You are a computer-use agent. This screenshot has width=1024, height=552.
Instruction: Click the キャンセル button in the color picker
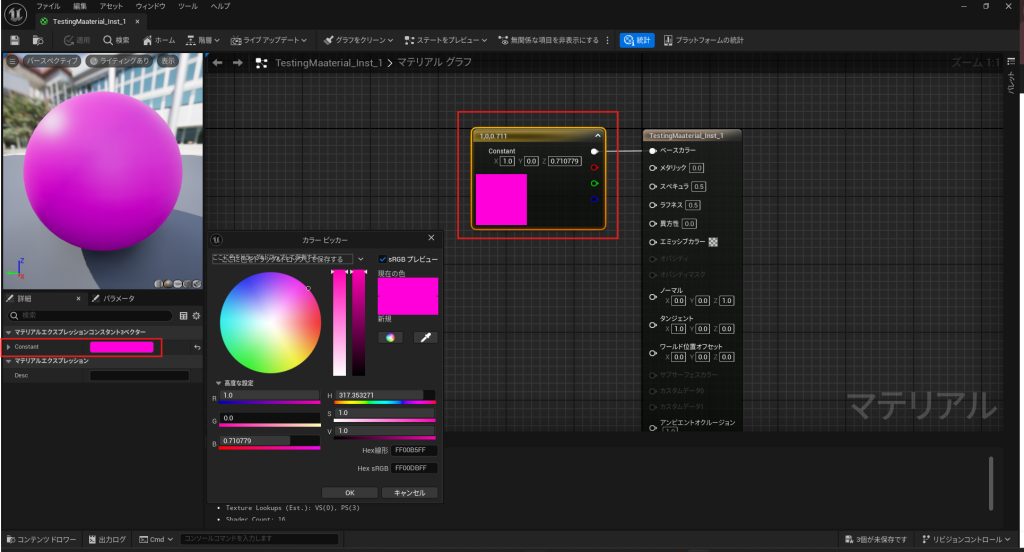410,492
